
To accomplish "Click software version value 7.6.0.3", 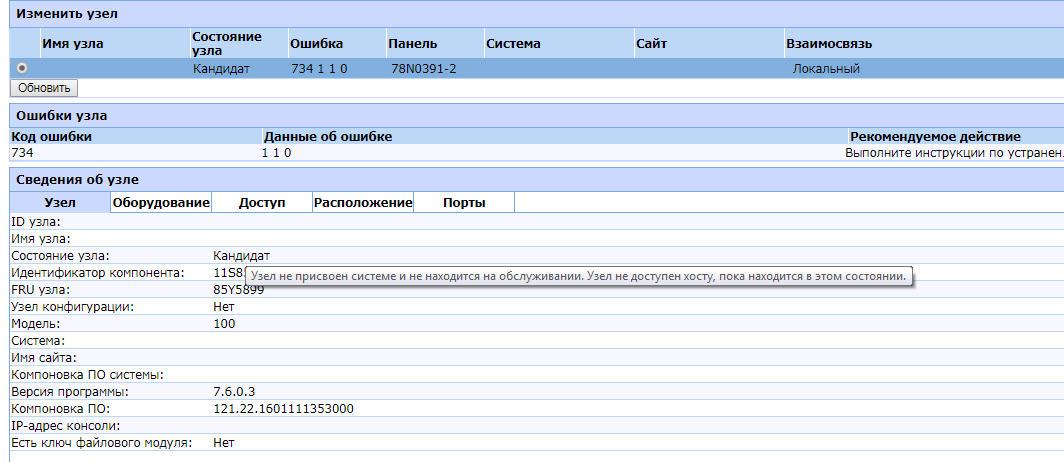I will click(x=235, y=391).
